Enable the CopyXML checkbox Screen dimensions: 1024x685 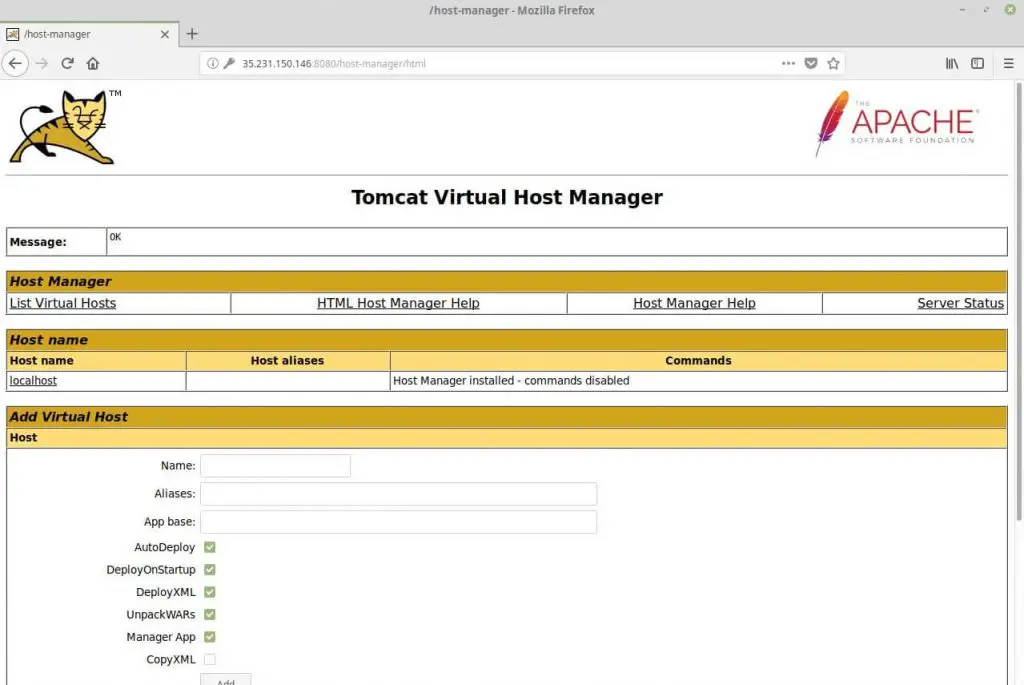[x=210, y=659]
